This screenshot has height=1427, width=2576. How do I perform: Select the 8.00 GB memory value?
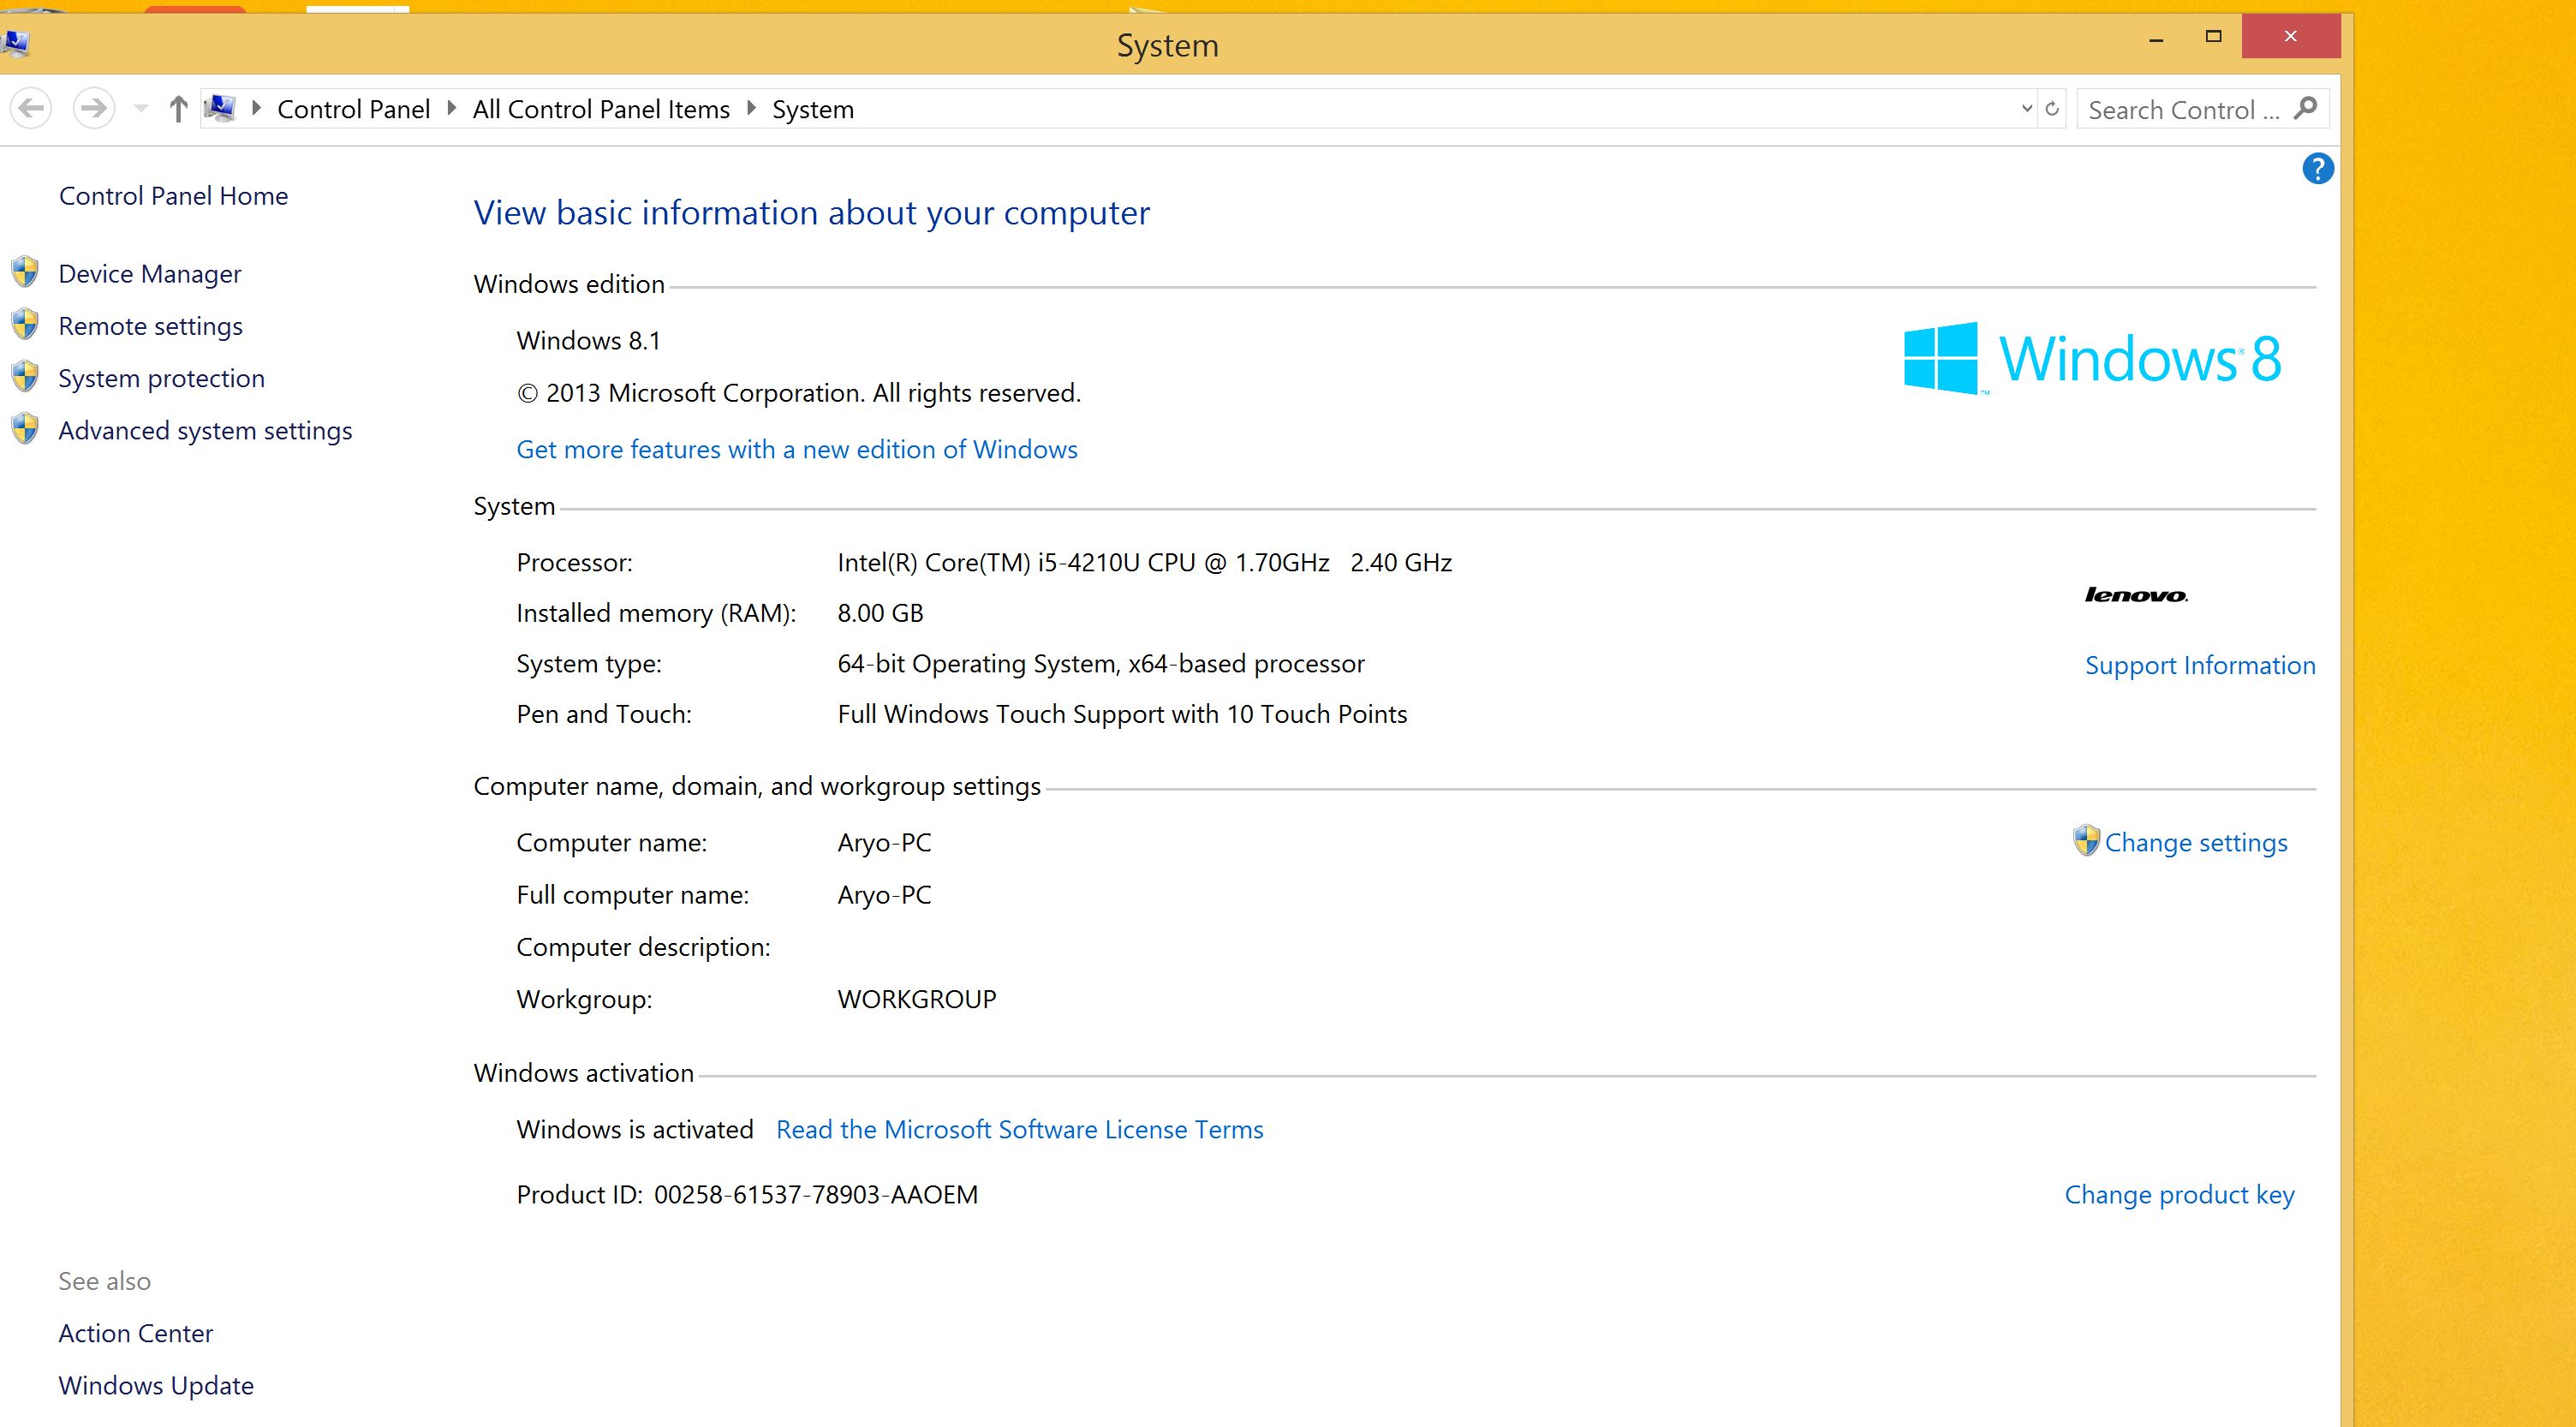[x=880, y=613]
